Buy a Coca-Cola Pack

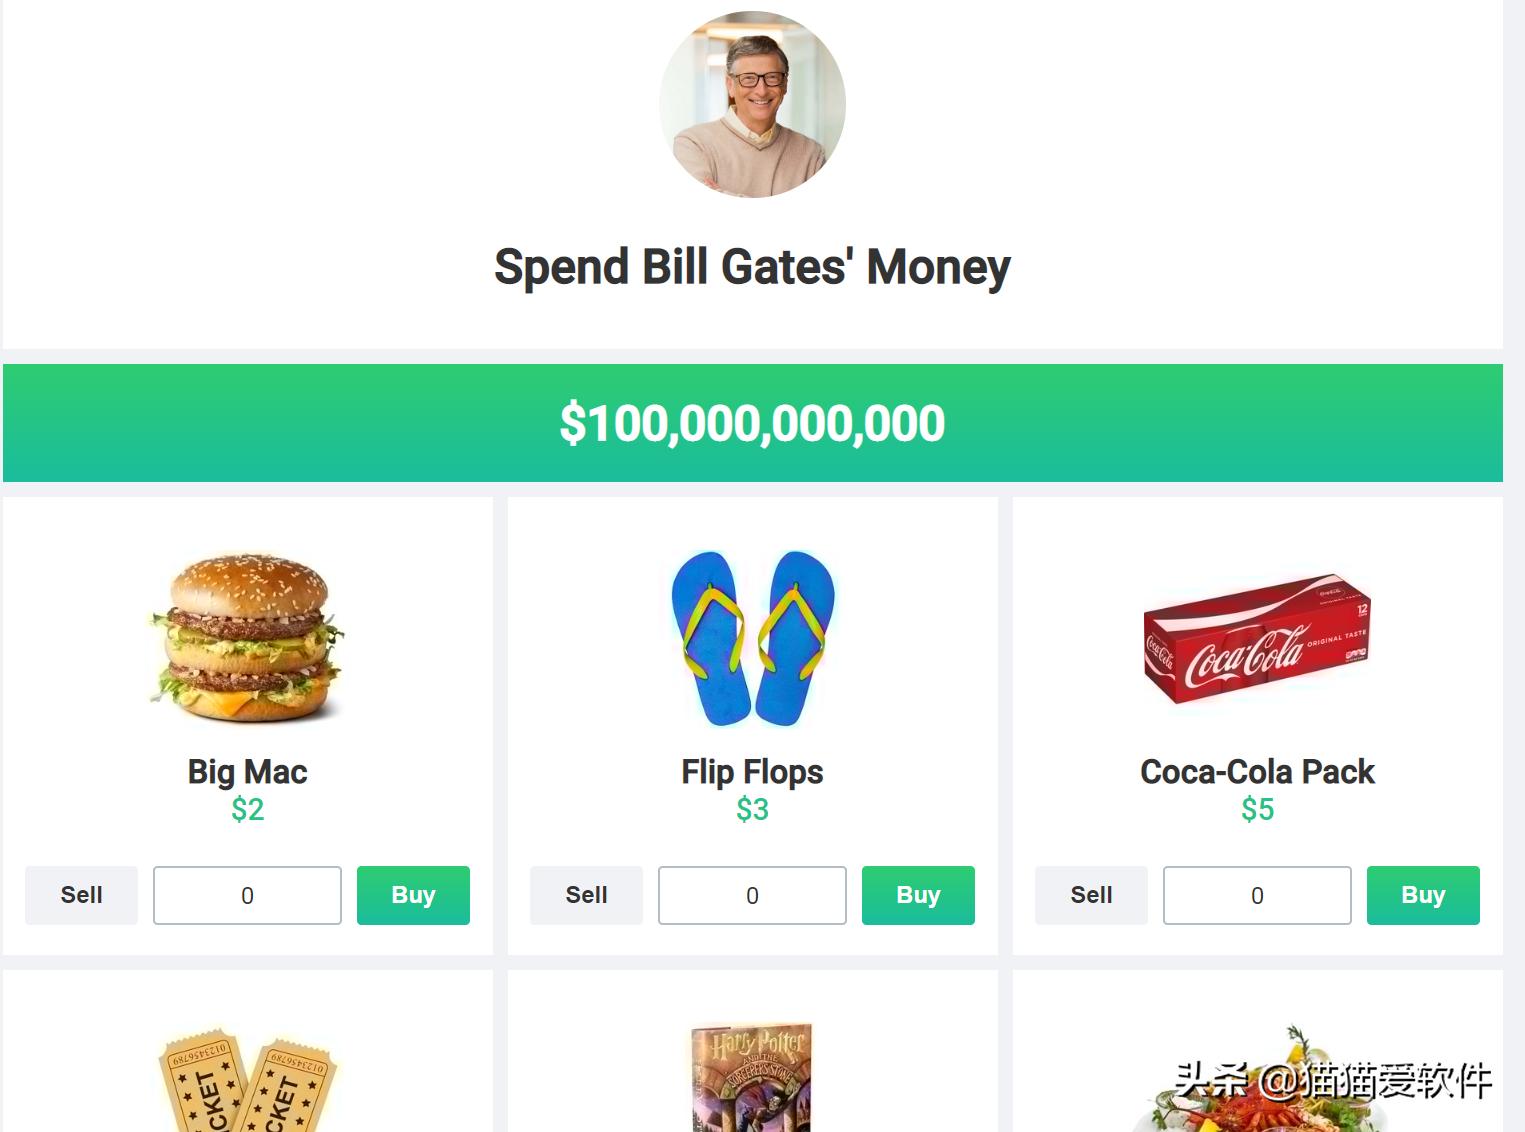1423,895
